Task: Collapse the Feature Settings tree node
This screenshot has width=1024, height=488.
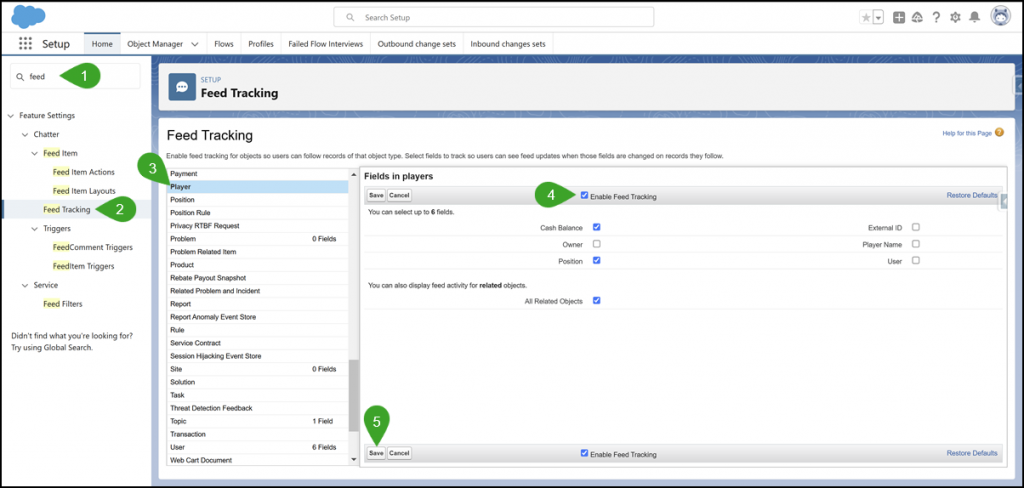Action: point(10,116)
